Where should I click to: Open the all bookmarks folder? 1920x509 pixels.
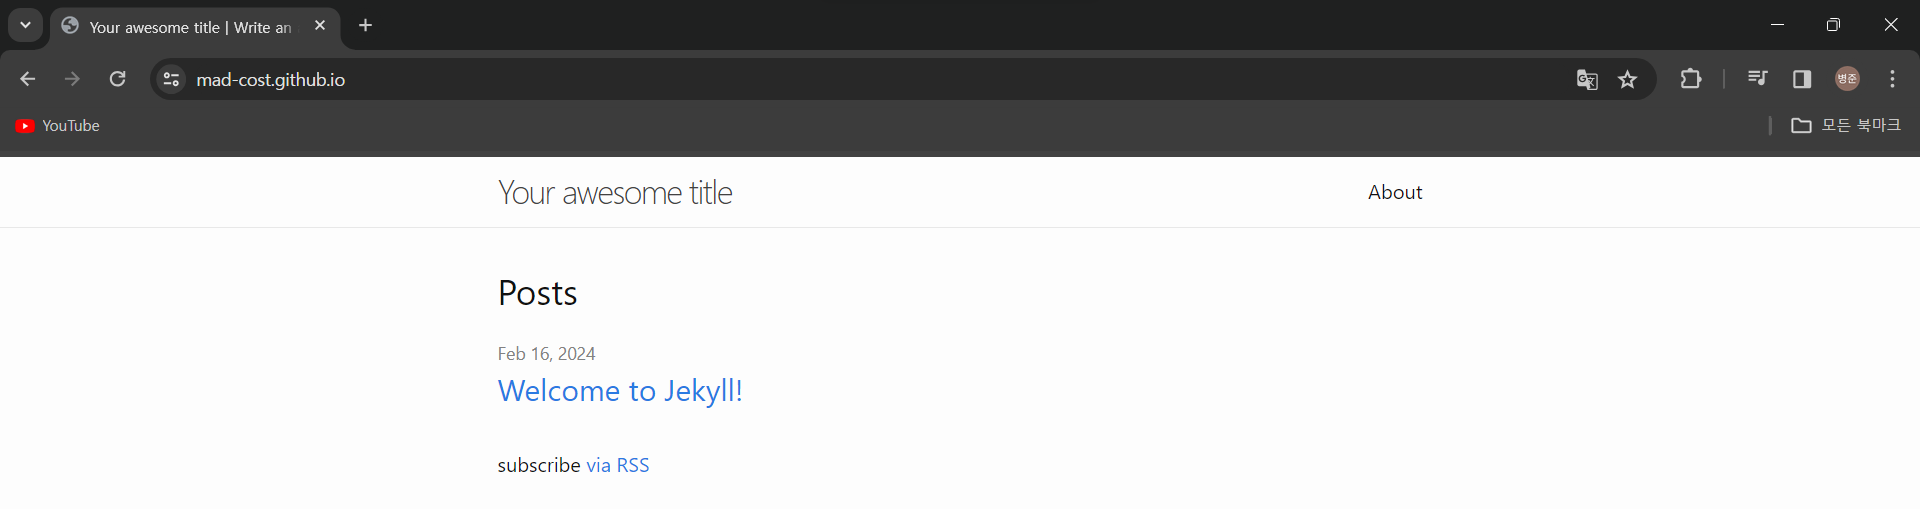click(x=1845, y=125)
